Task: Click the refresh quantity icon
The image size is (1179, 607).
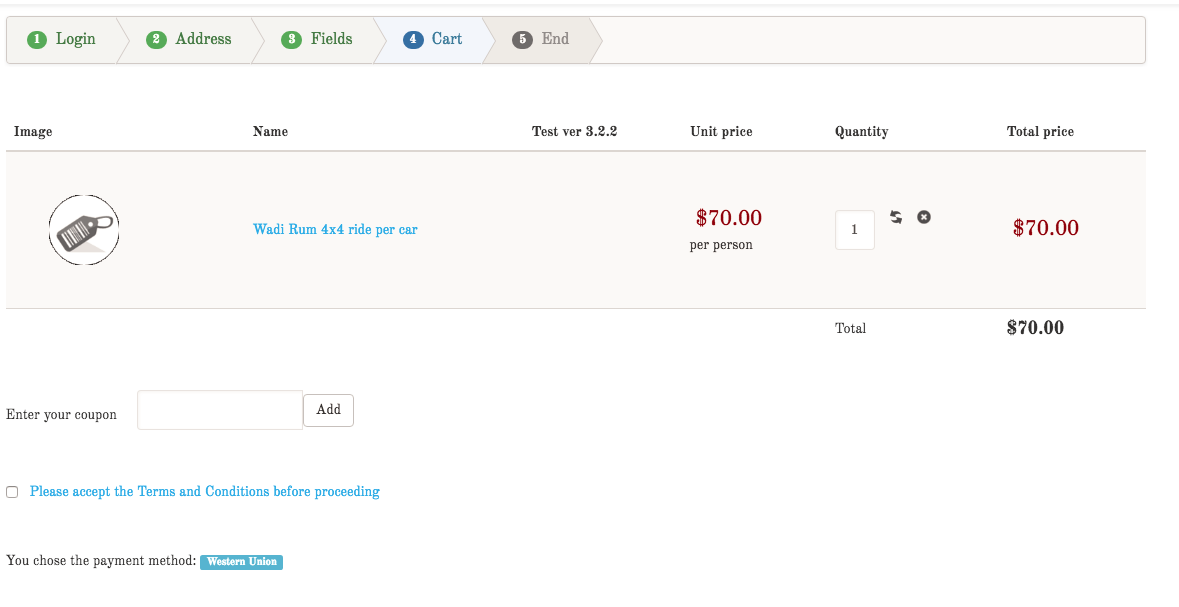Action: (x=897, y=217)
